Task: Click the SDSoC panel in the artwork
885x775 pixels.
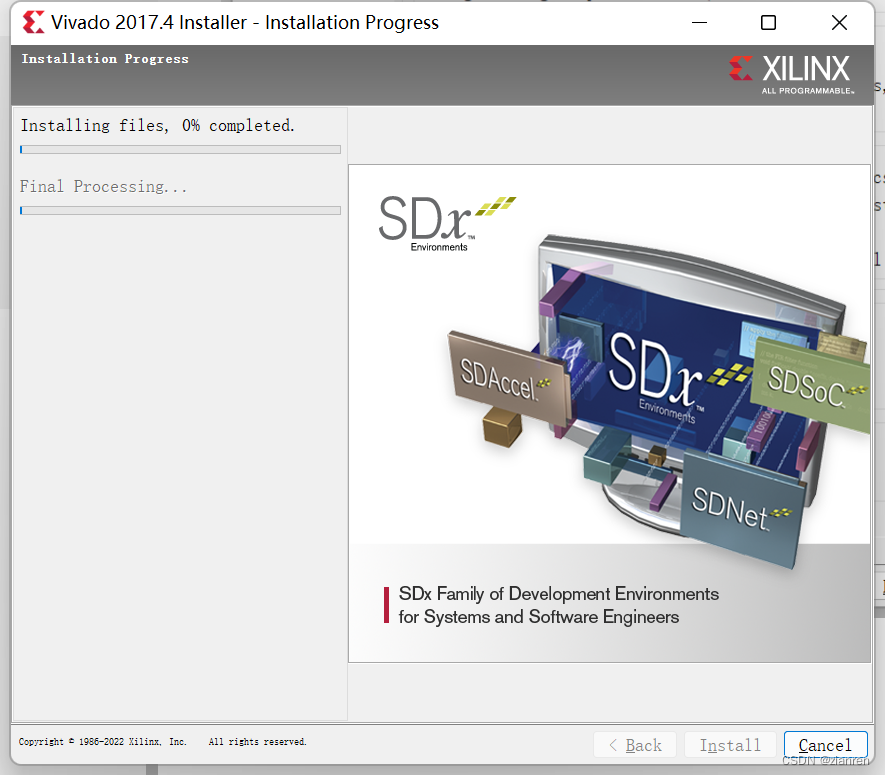Action: [812, 386]
